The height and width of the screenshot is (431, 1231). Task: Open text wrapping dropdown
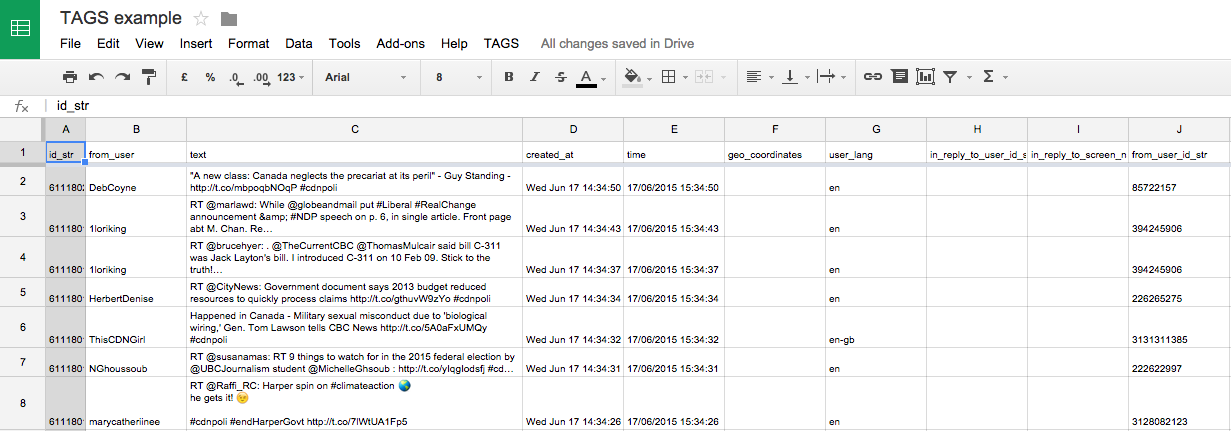tap(830, 76)
